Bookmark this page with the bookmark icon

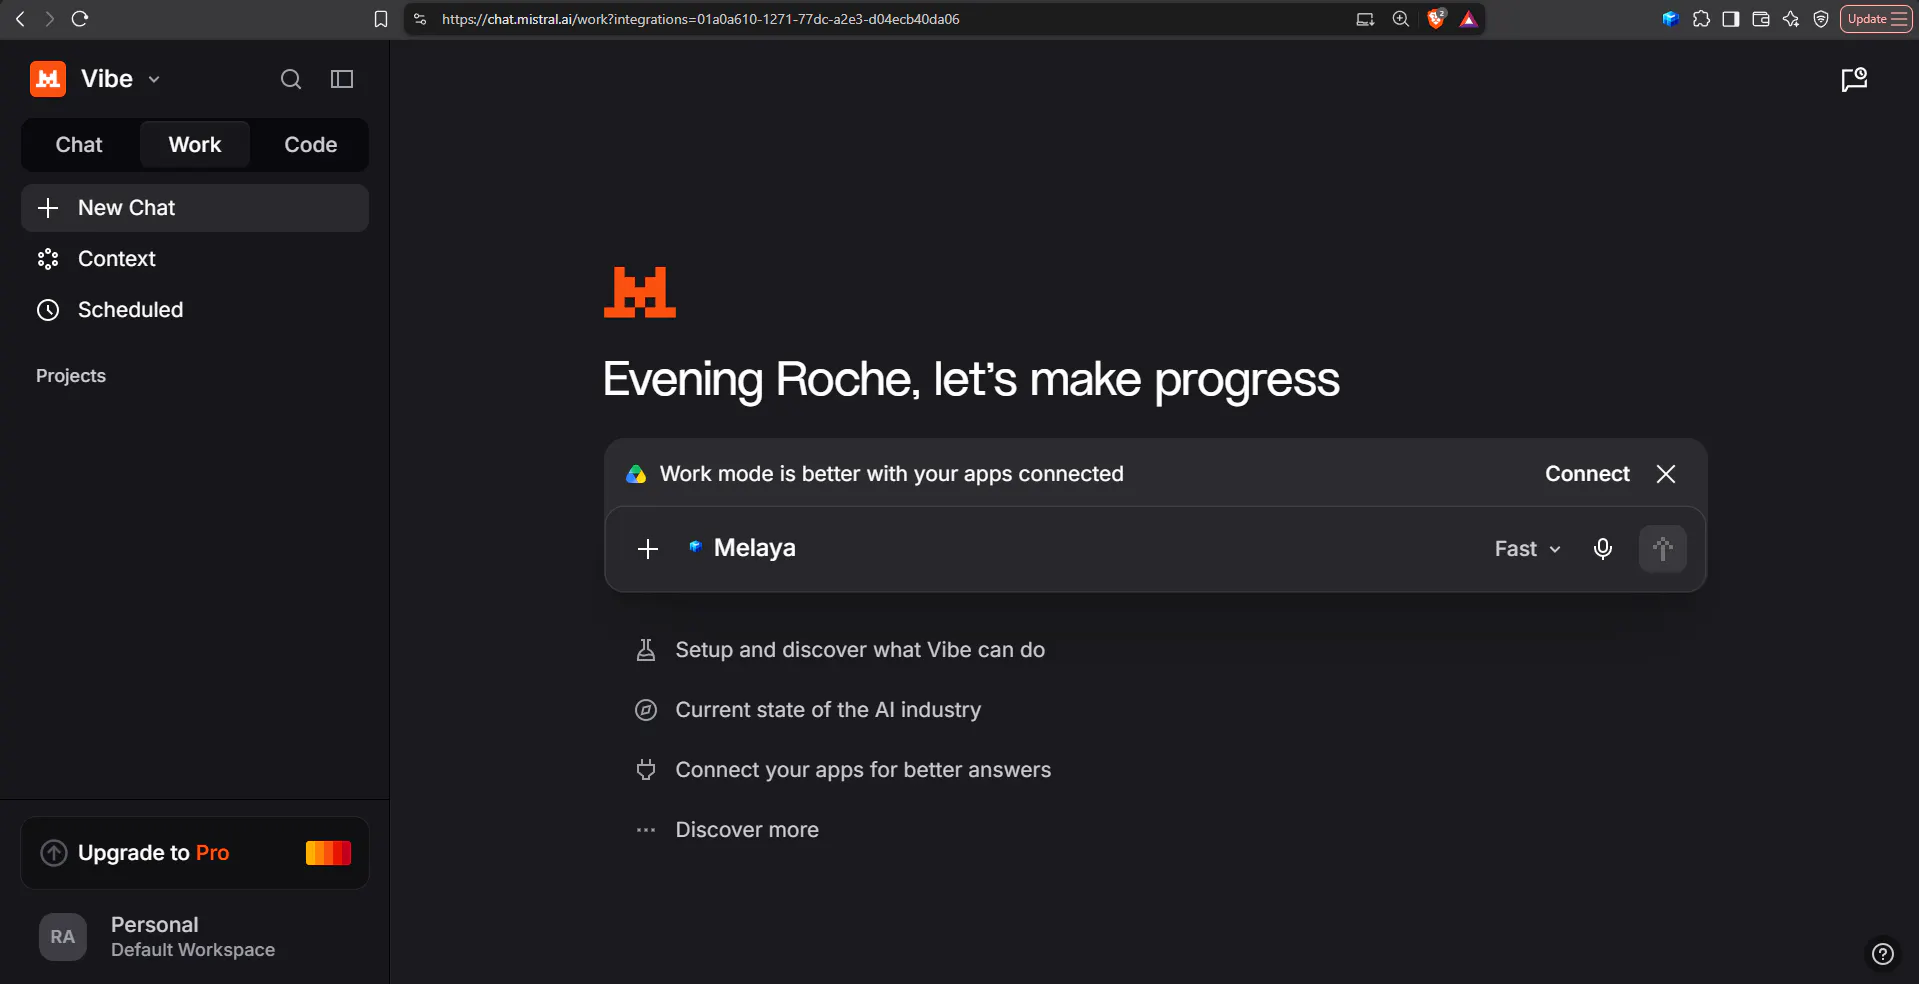[381, 19]
